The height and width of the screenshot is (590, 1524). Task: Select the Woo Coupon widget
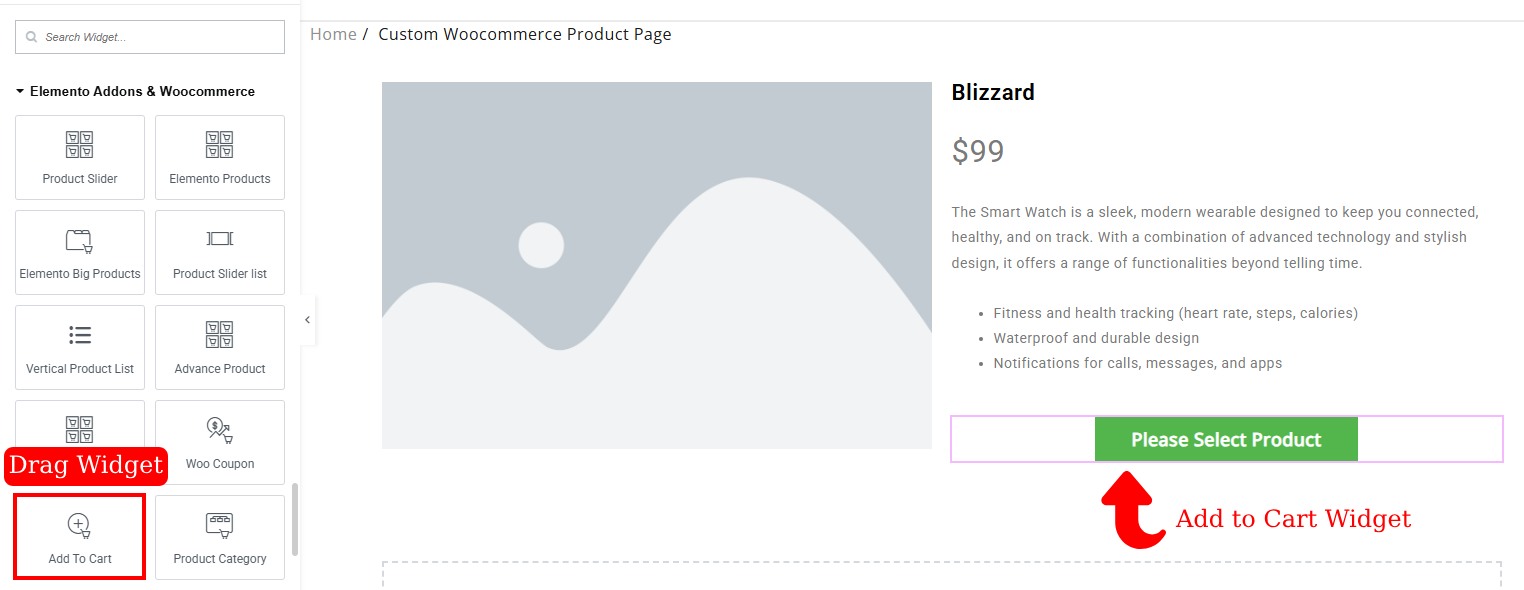(x=220, y=442)
